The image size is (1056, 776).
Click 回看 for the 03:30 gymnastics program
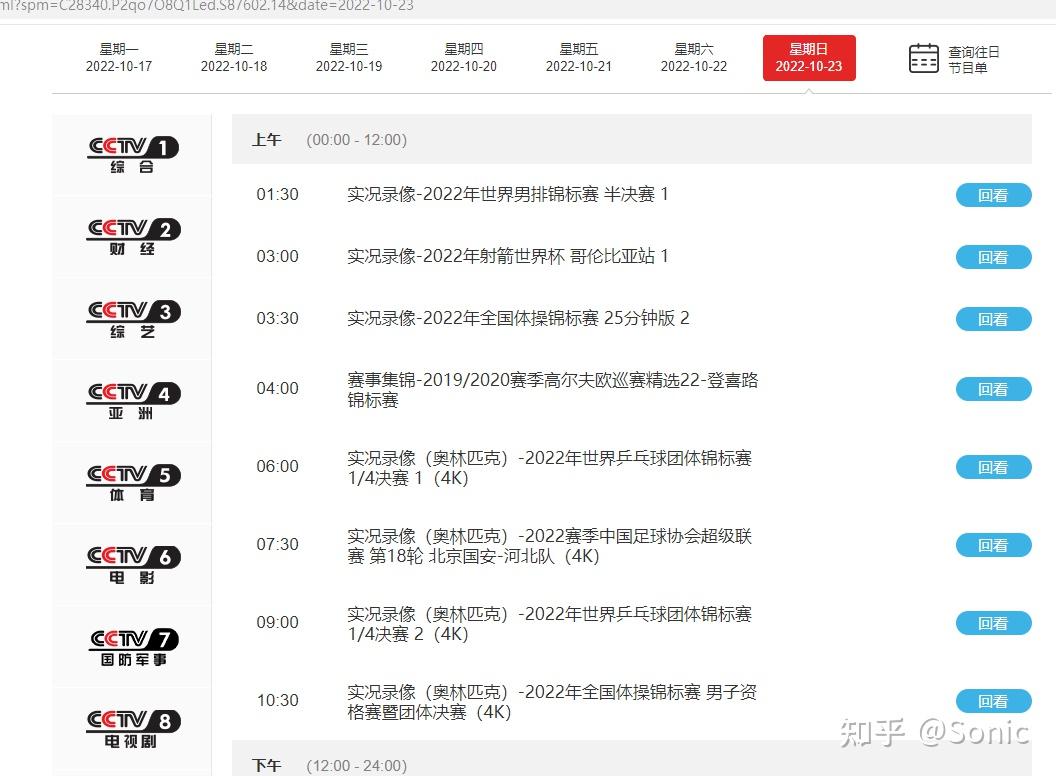click(993, 319)
